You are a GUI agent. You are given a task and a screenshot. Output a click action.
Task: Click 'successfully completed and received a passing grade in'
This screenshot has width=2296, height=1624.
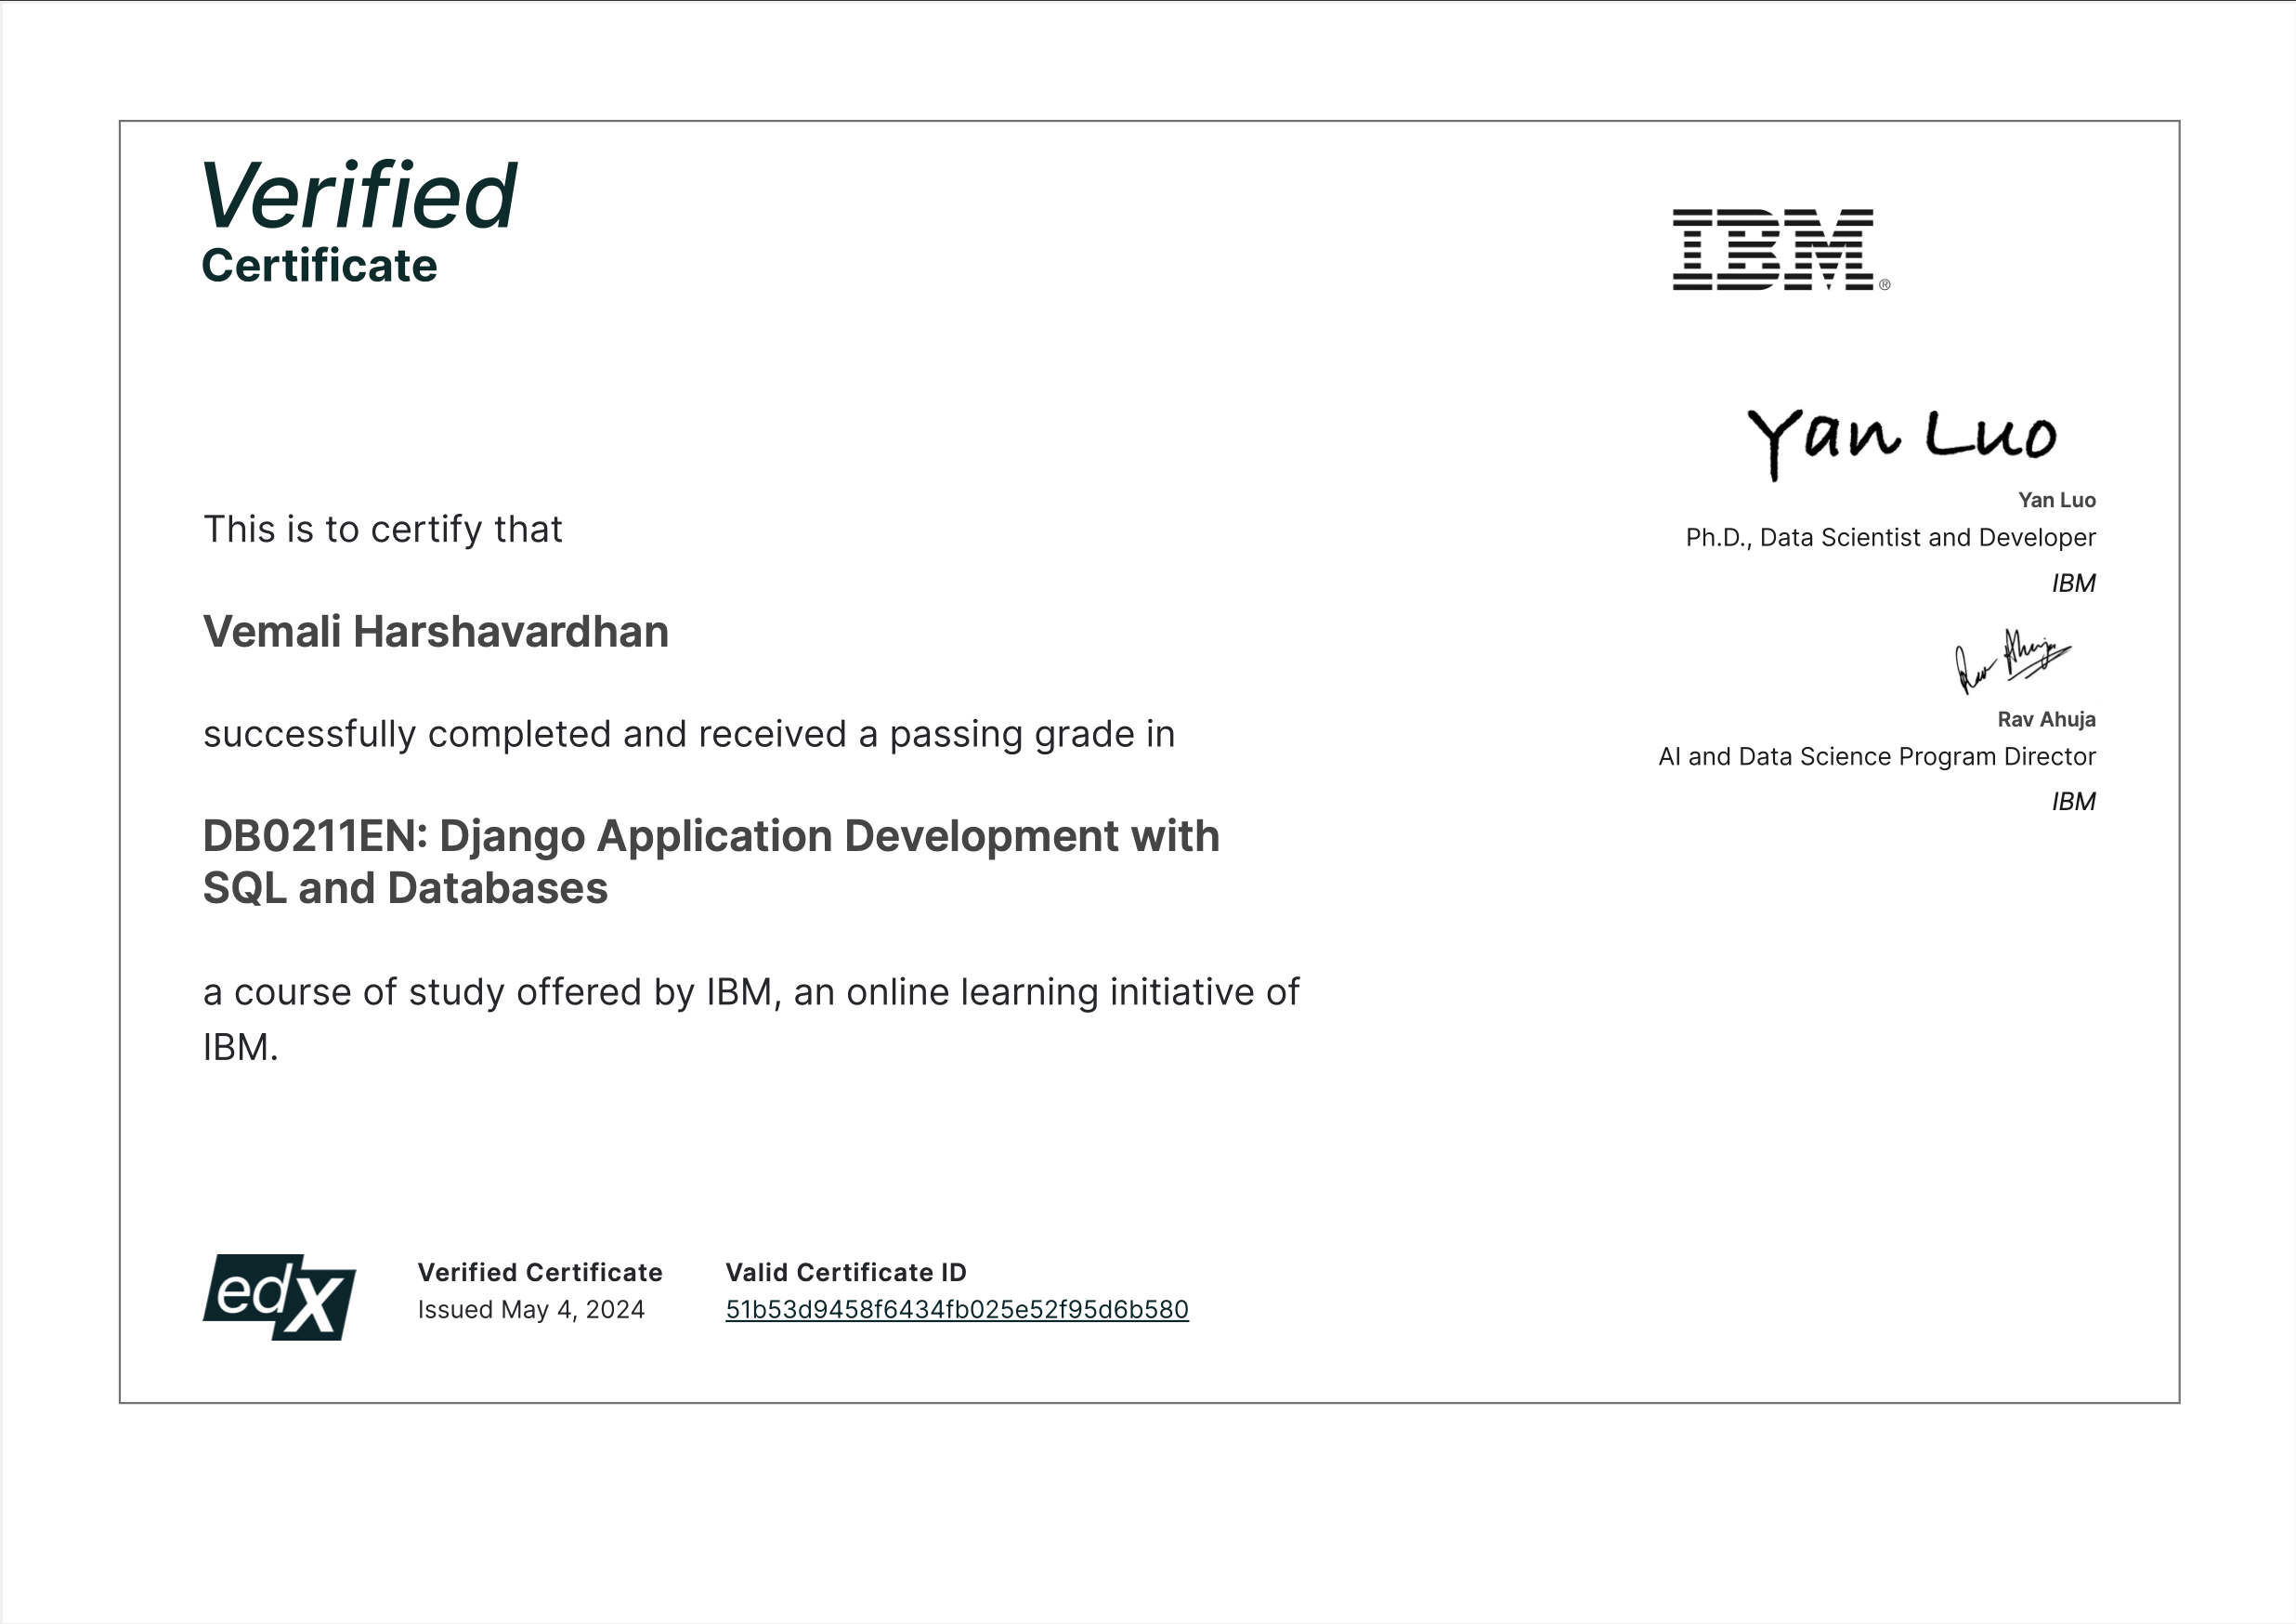click(689, 734)
